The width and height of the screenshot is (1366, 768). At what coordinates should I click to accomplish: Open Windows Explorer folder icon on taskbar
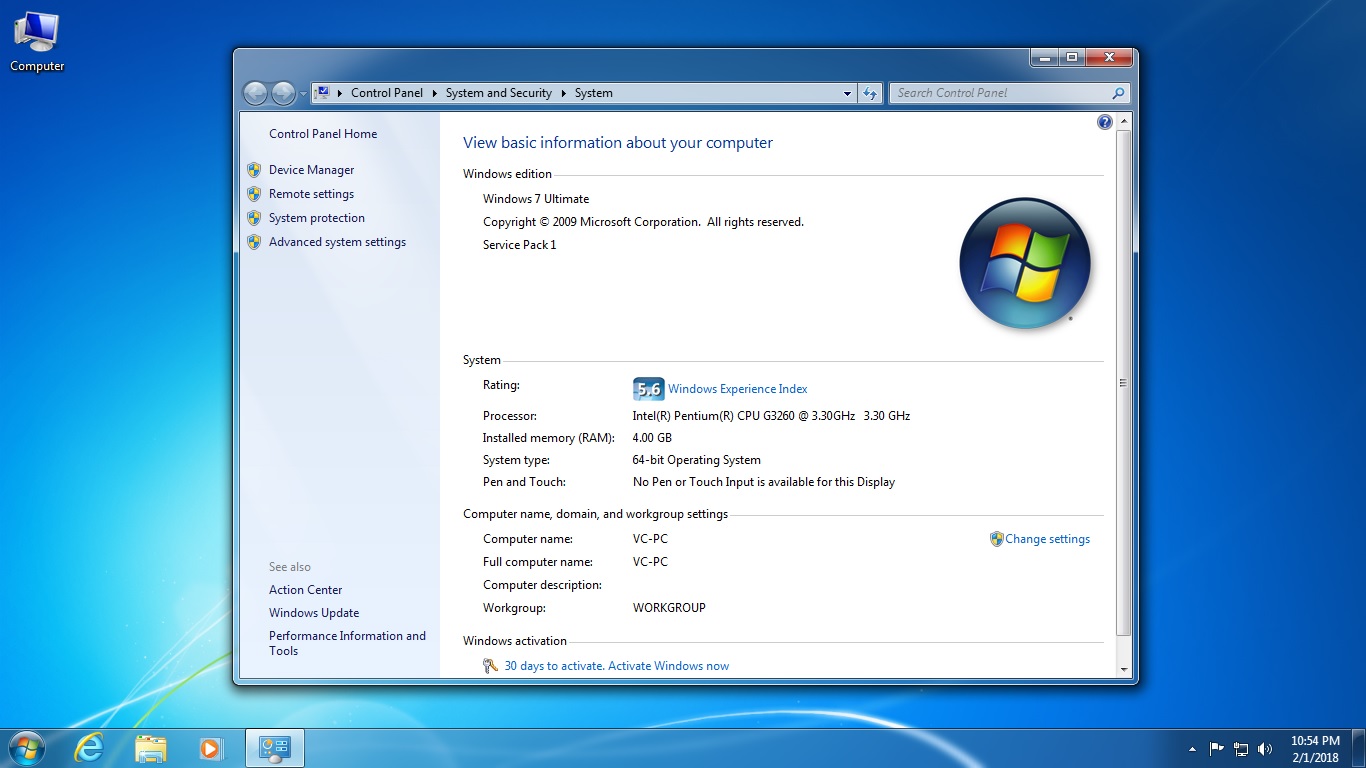150,748
